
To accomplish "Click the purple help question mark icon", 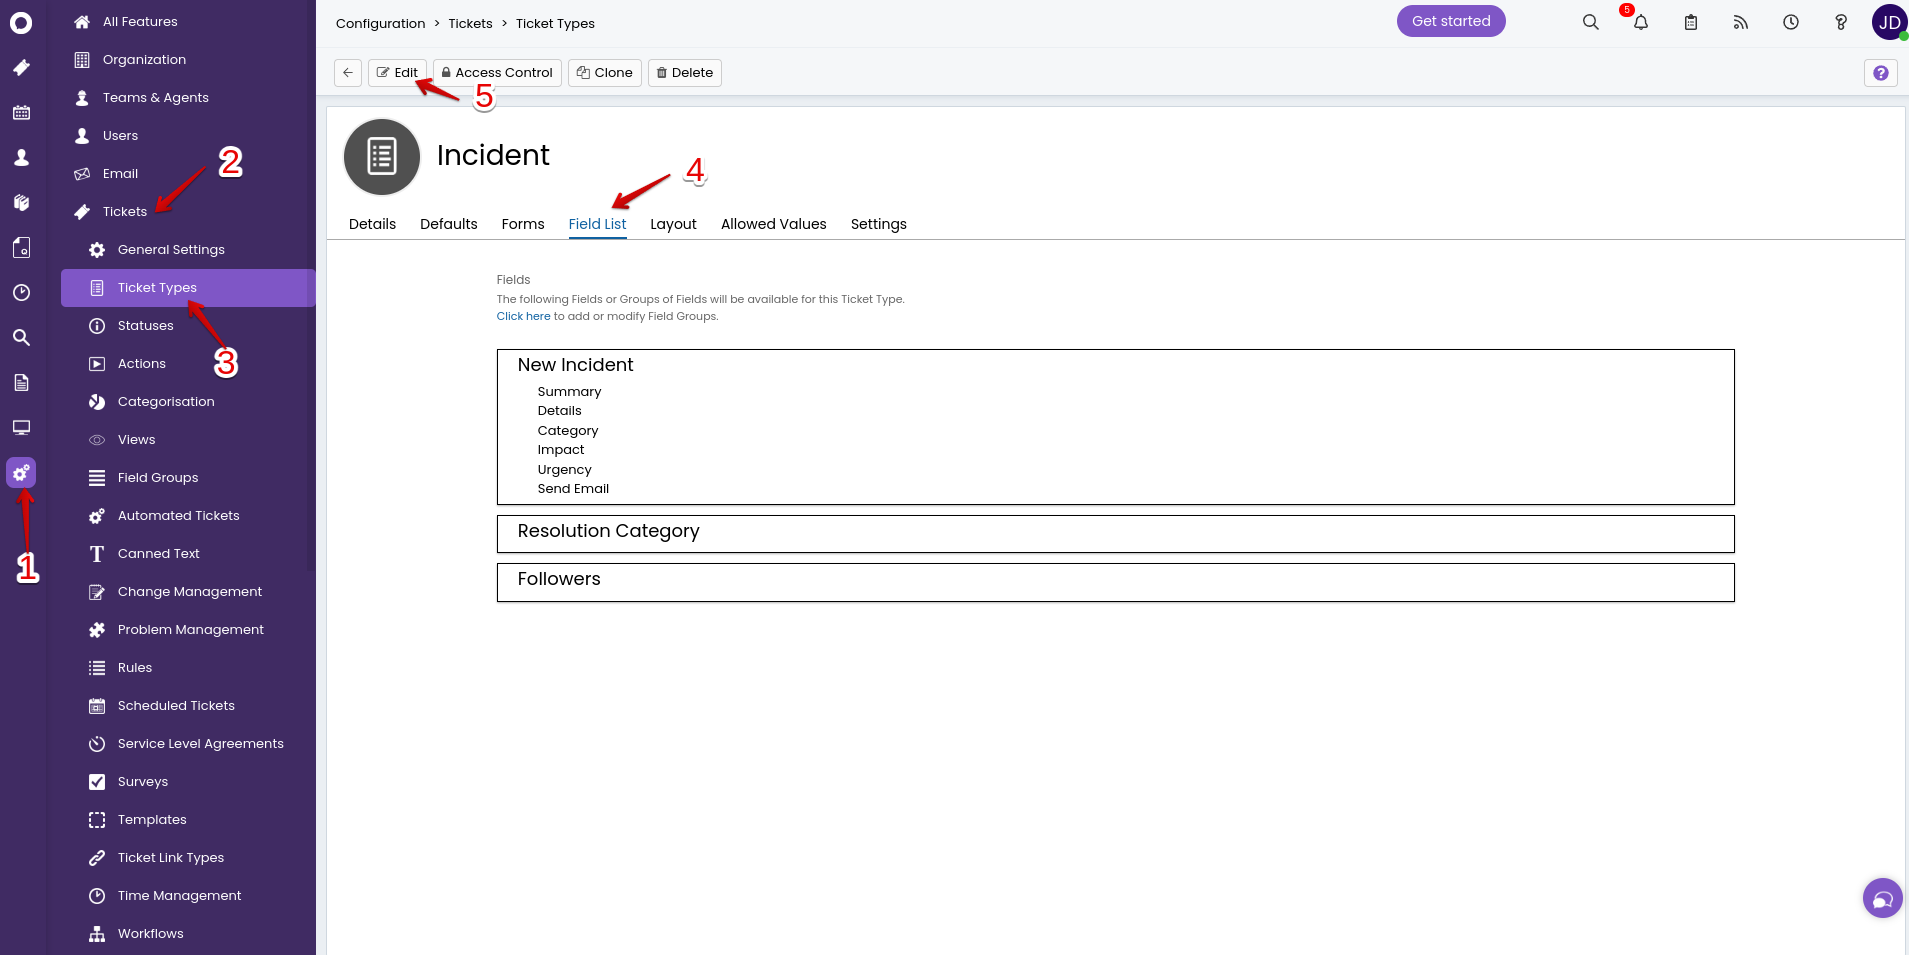I will 1880,73.
